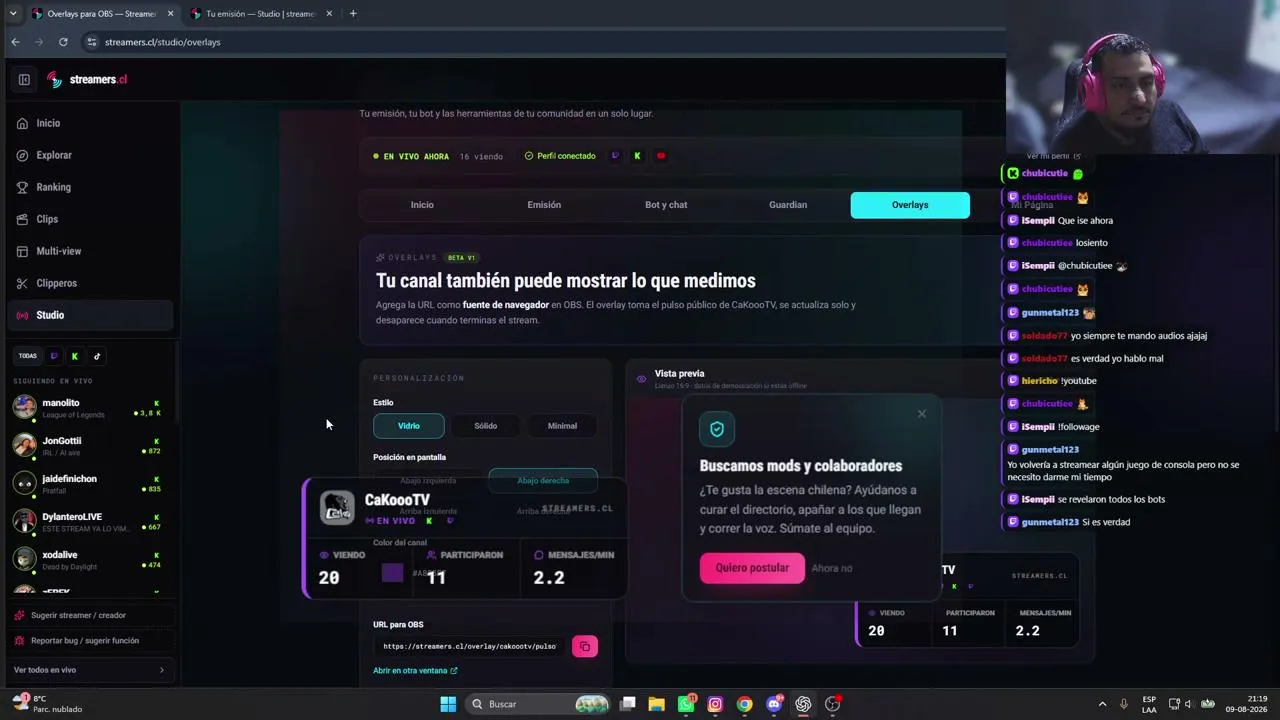The height and width of the screenshot is (720, 1280).
Task: Dismiss popup with Ahora no
Action: coord(832,568)
